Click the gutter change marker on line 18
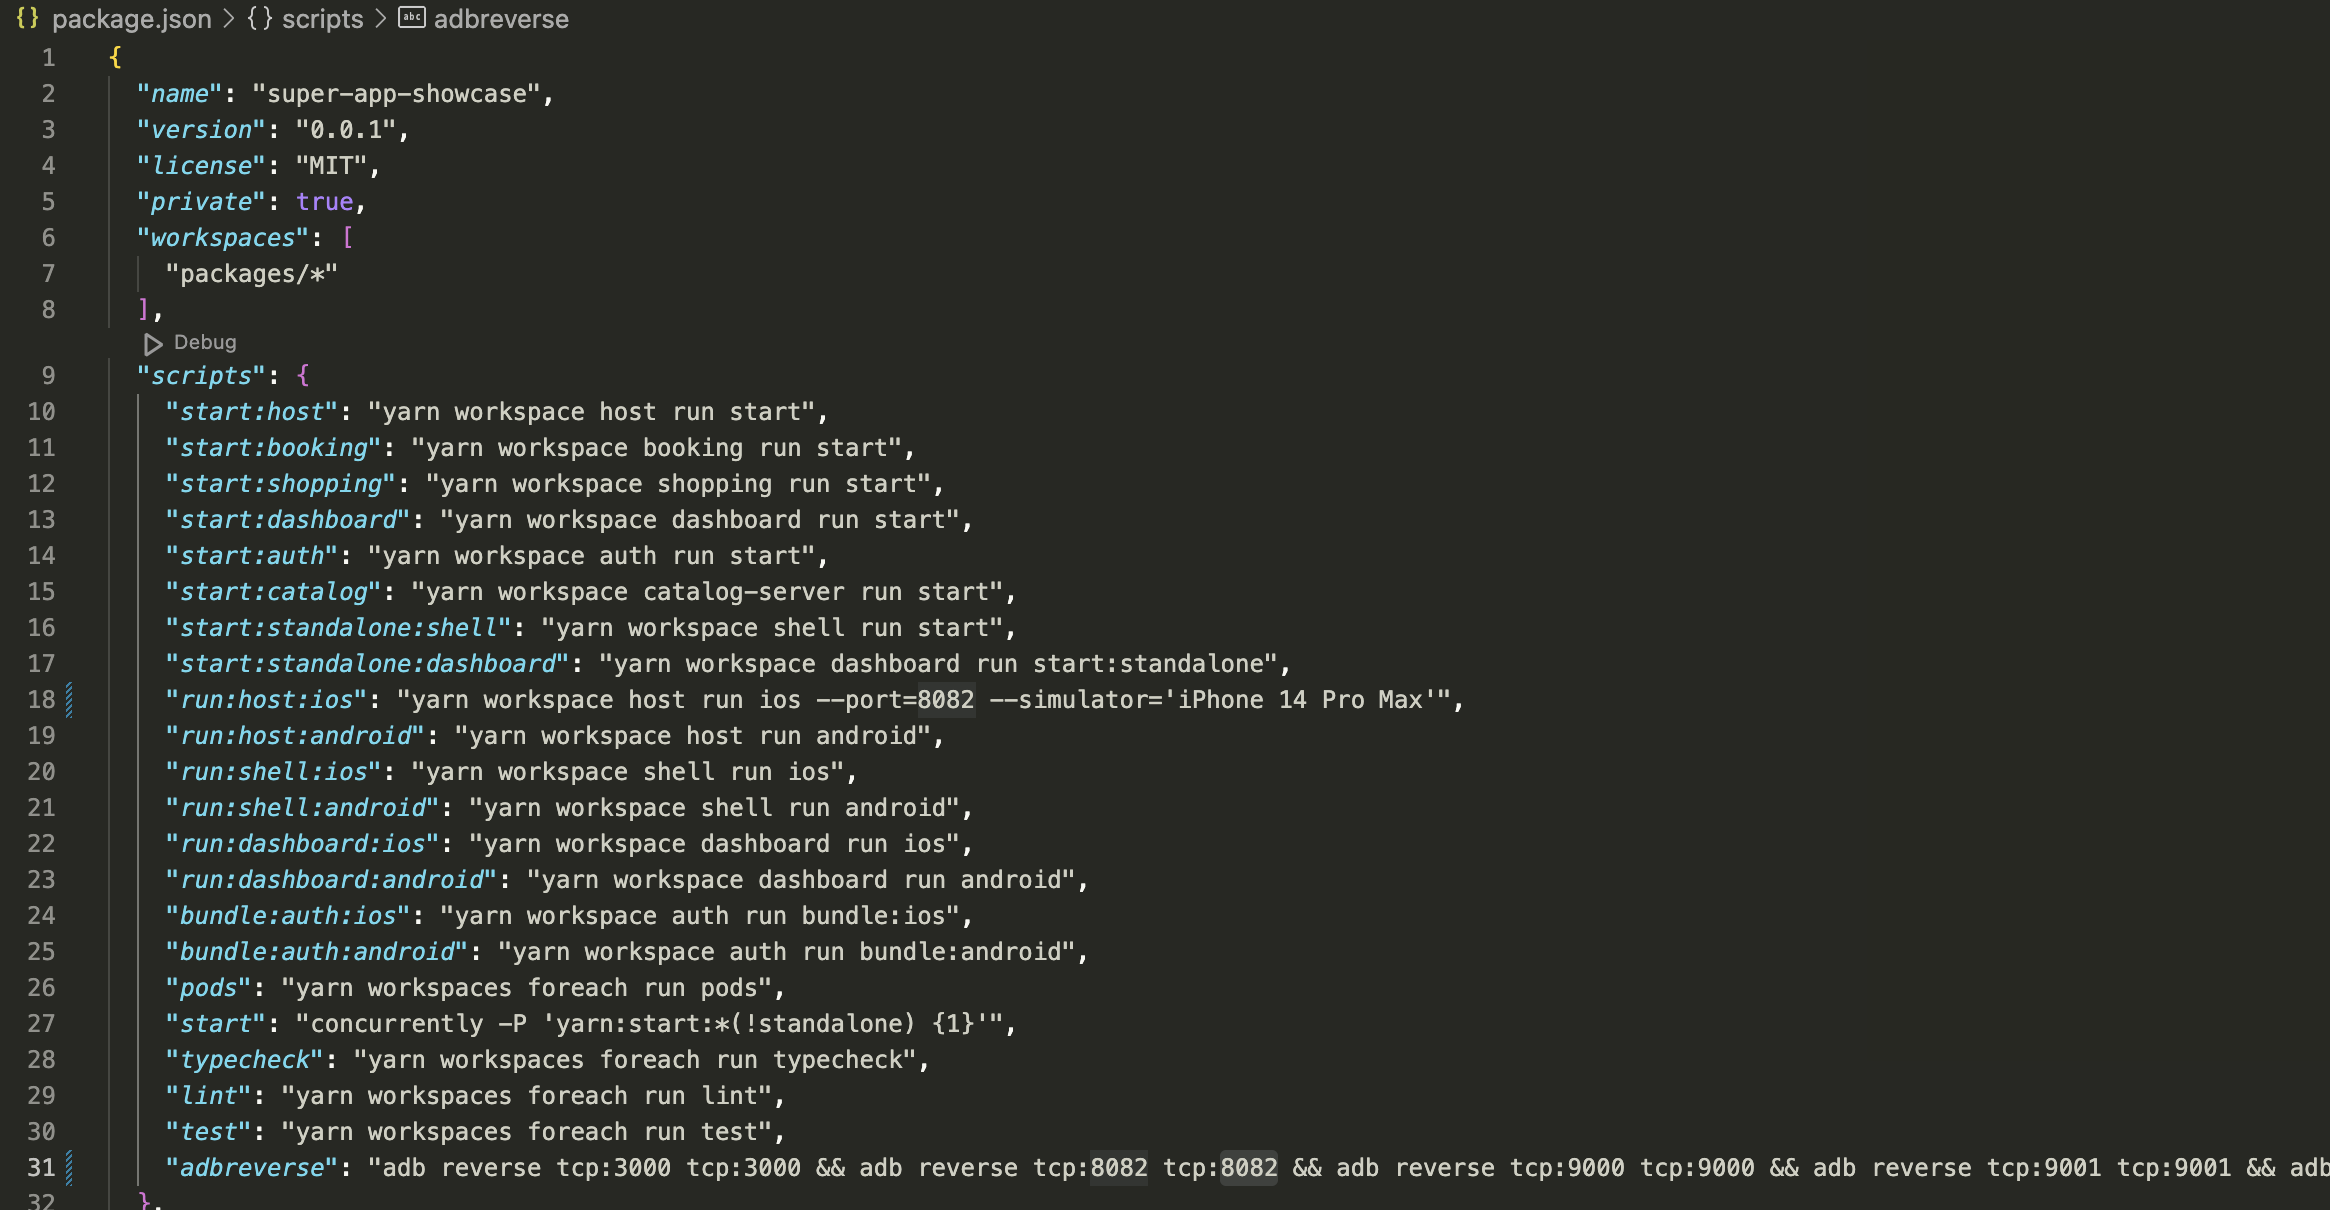2330x1210 pixels. [68, 699]
